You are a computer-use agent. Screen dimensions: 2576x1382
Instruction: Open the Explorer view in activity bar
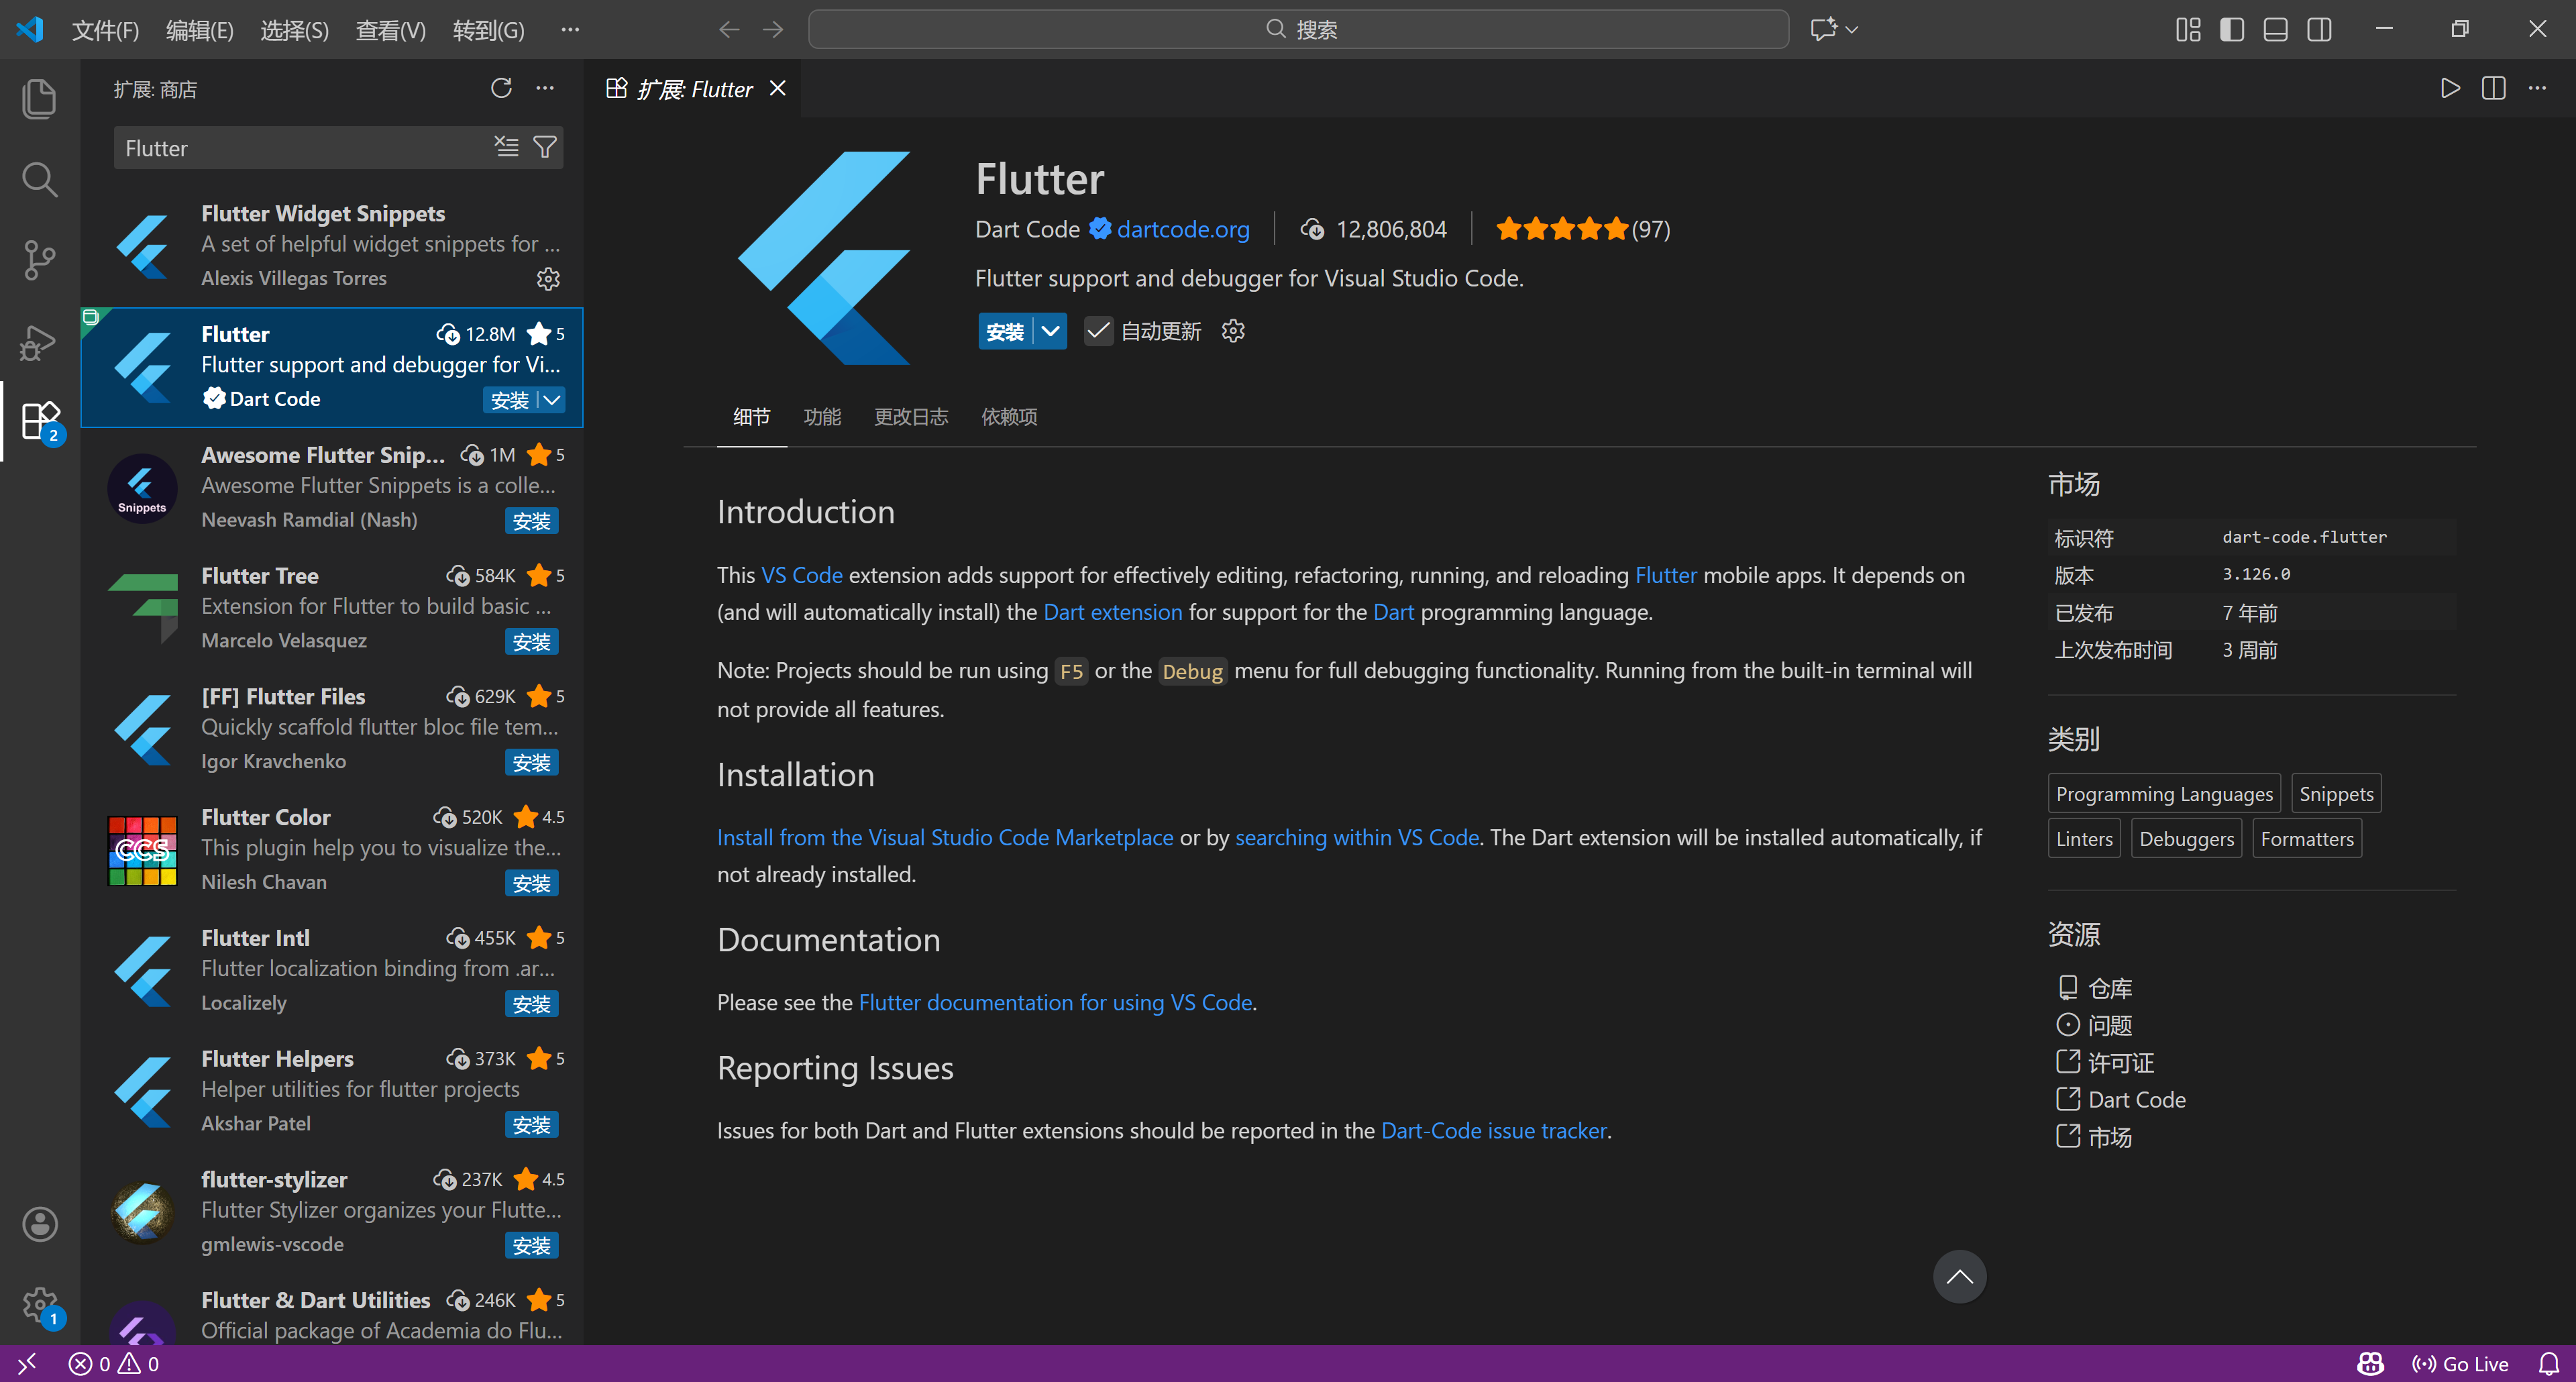click(x=39, y=98)
